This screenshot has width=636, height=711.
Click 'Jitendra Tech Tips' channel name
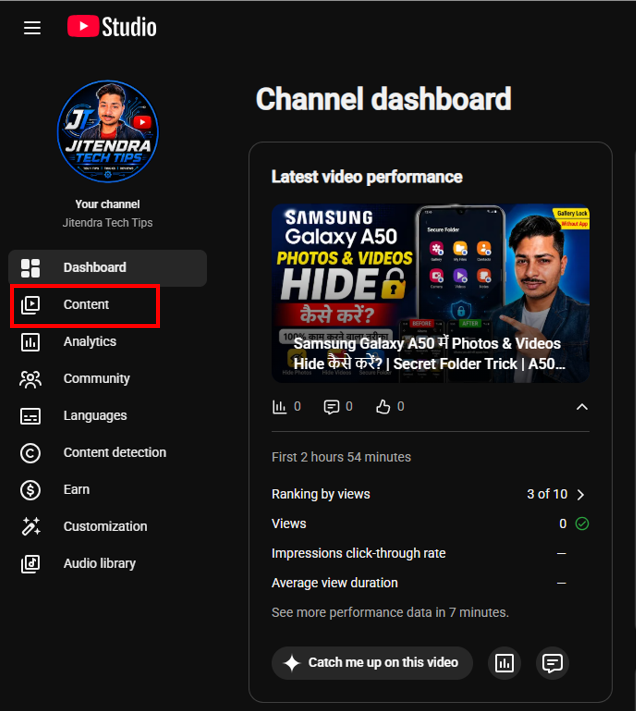(107, 223)
